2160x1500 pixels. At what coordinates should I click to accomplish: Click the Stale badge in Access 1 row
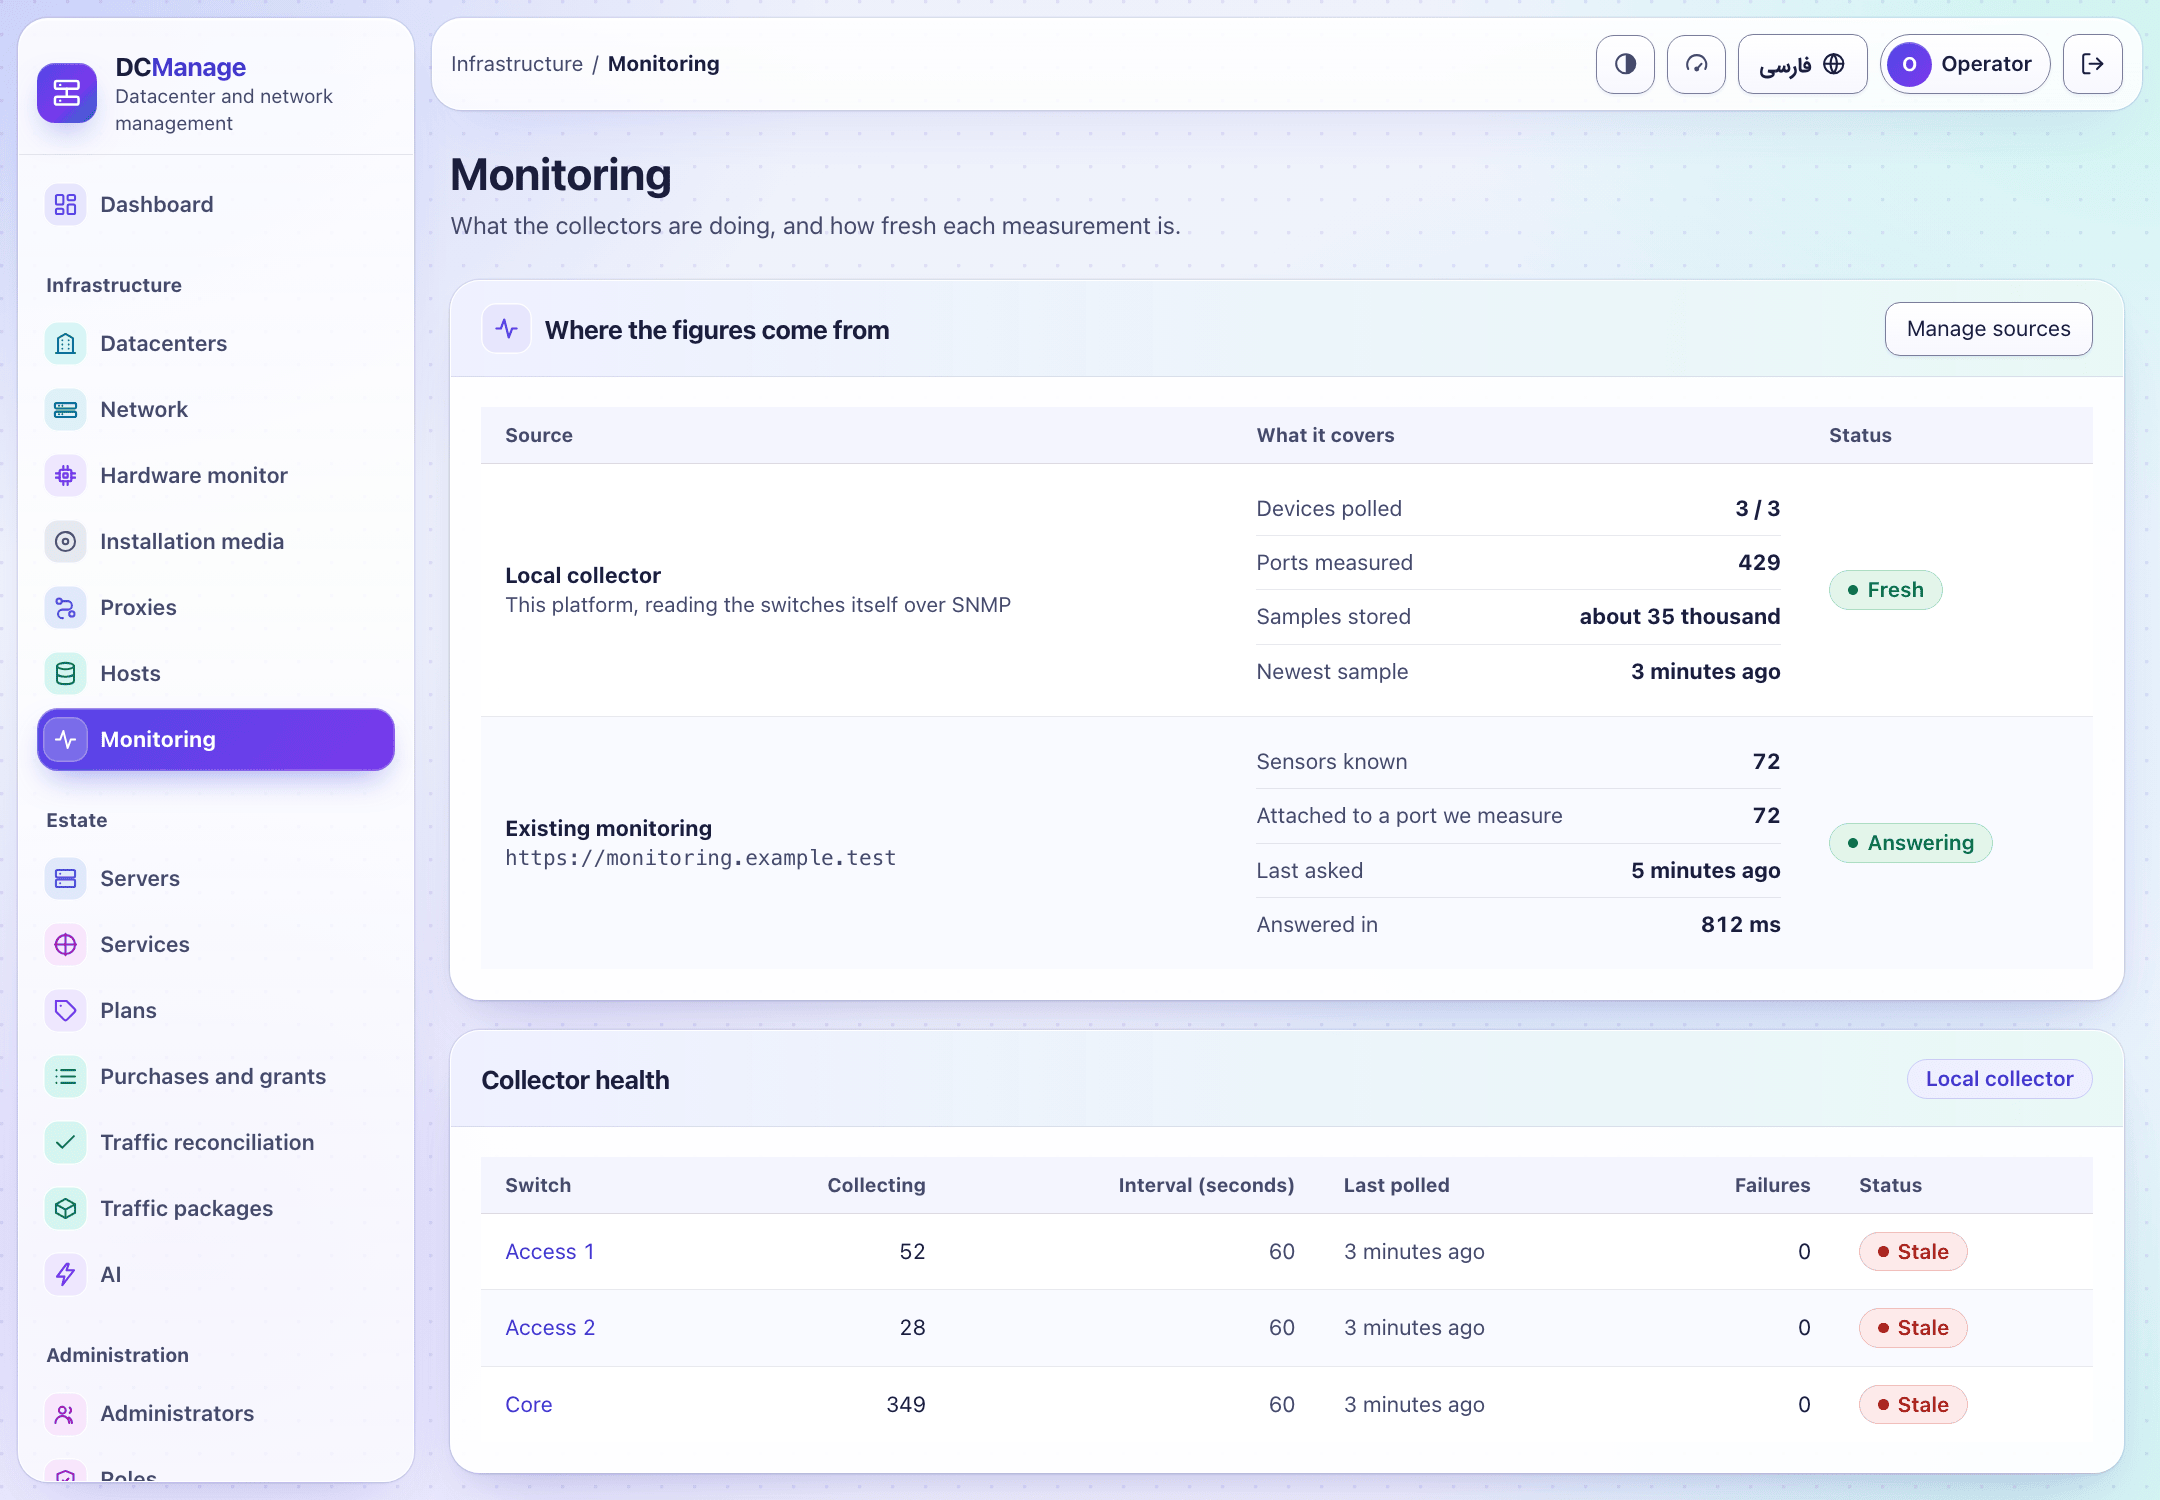(x=1913, y=1252)
